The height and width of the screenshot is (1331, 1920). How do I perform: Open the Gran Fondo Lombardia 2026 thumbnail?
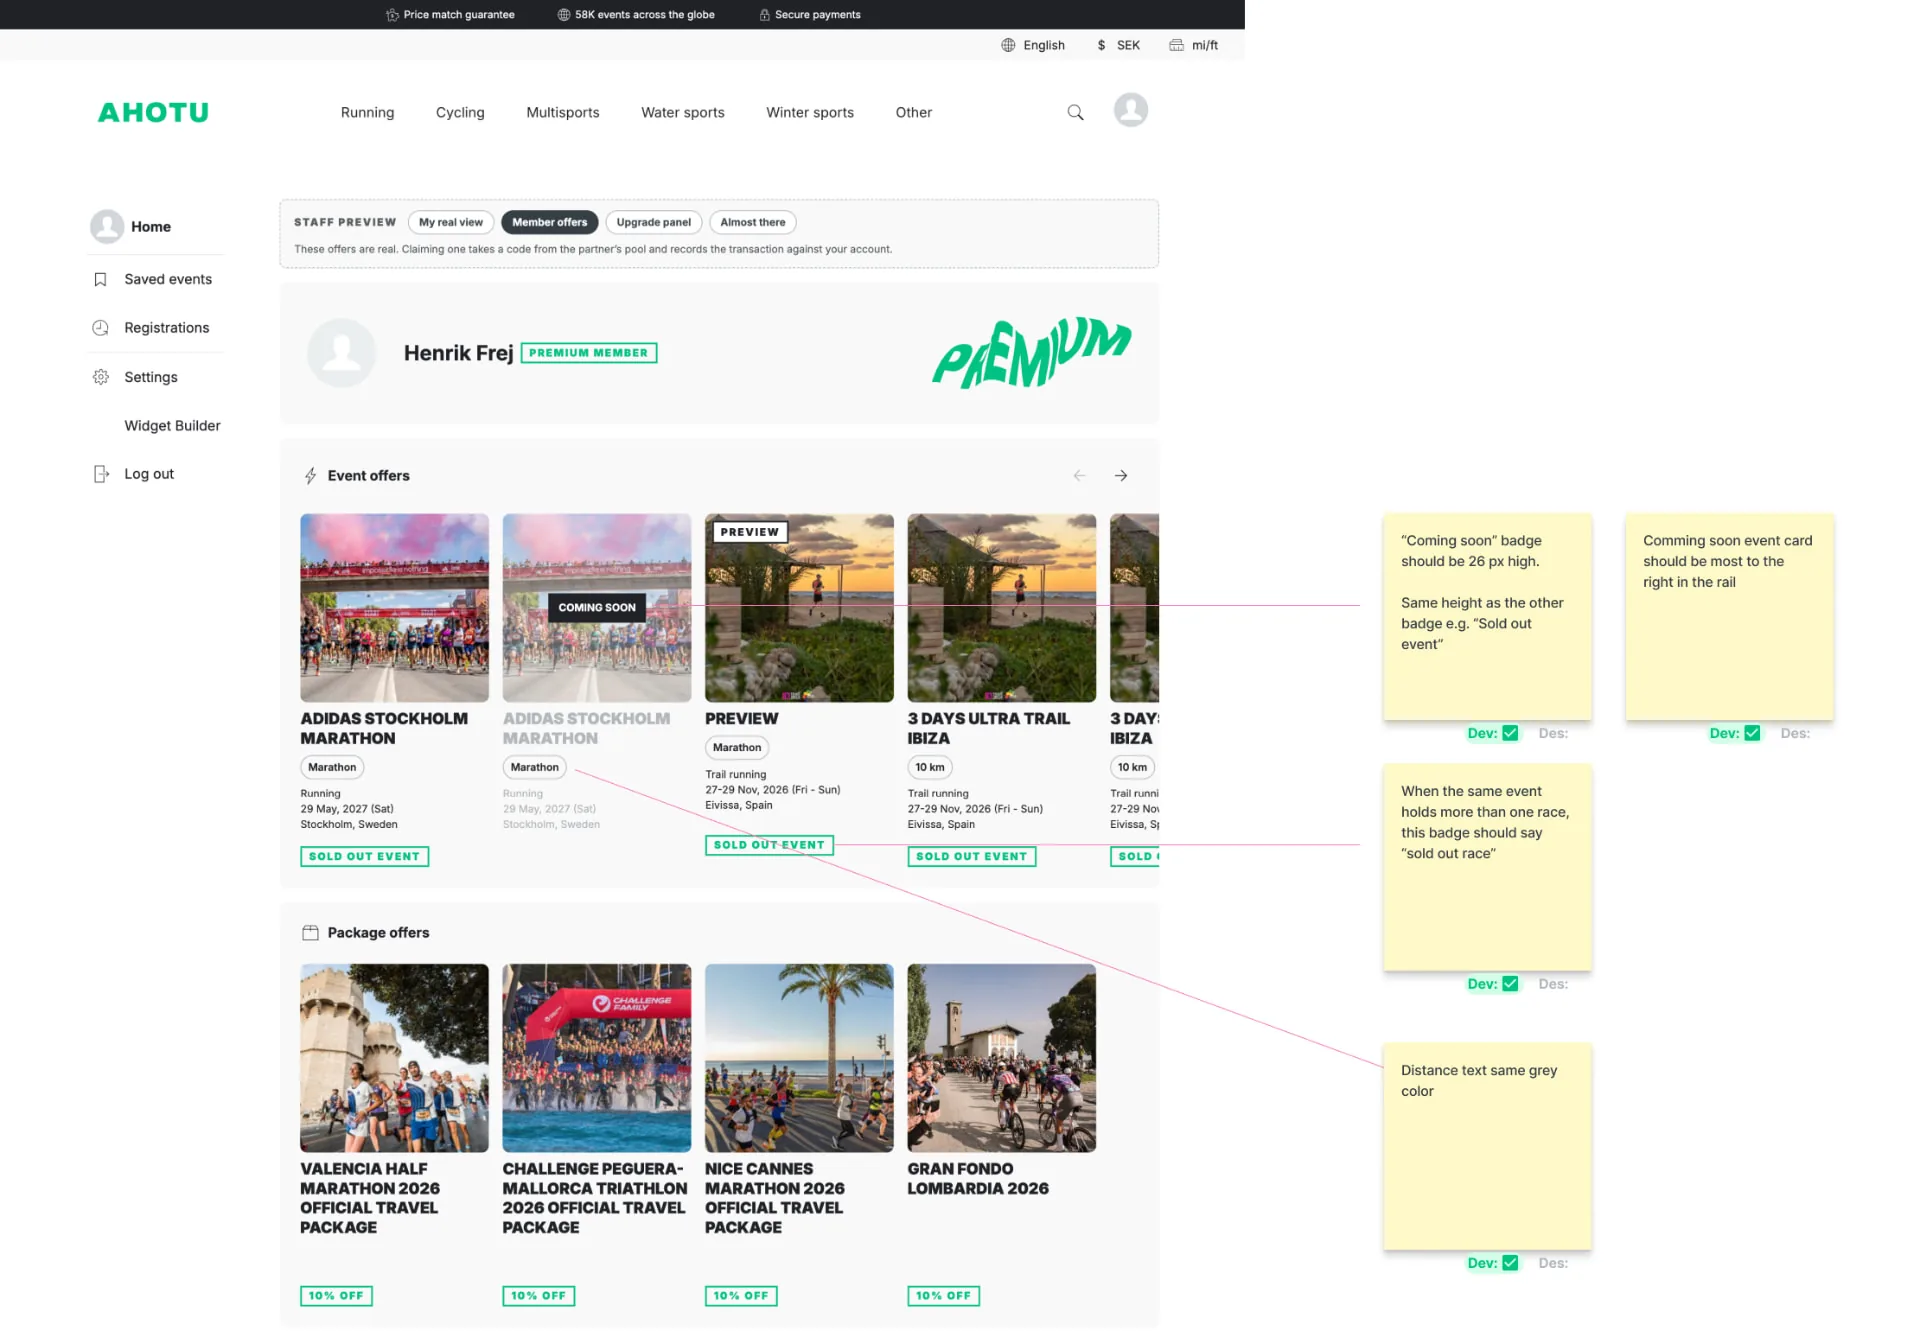(x=1002, y=1058)
